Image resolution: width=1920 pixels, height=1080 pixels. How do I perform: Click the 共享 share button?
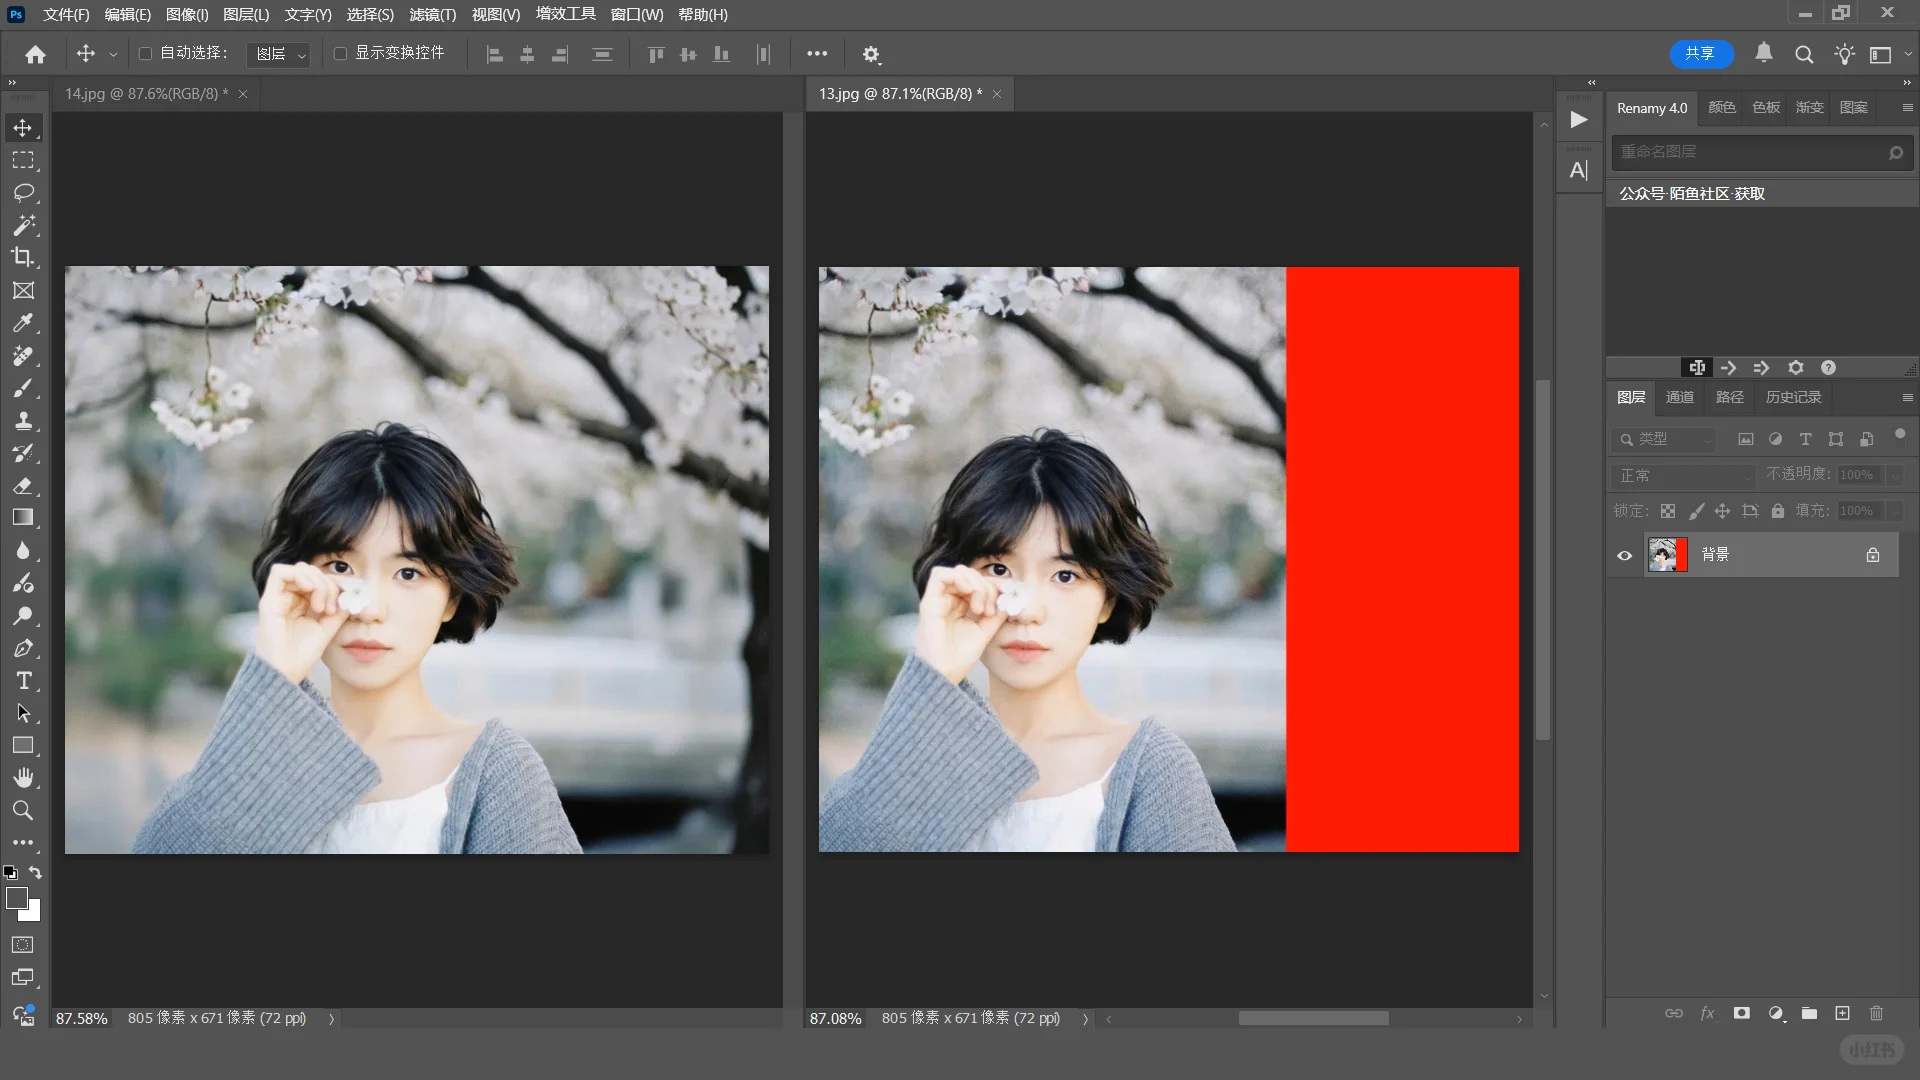[1700, 54]
